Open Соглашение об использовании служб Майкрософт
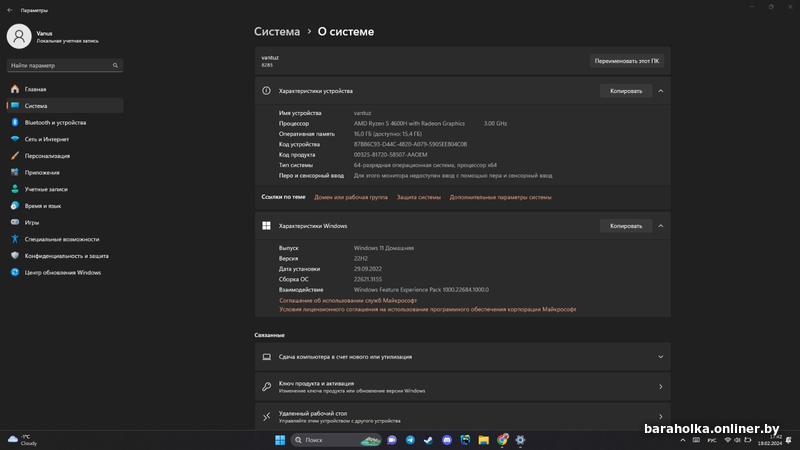This screenshot has height=450, width=800. 348,301
